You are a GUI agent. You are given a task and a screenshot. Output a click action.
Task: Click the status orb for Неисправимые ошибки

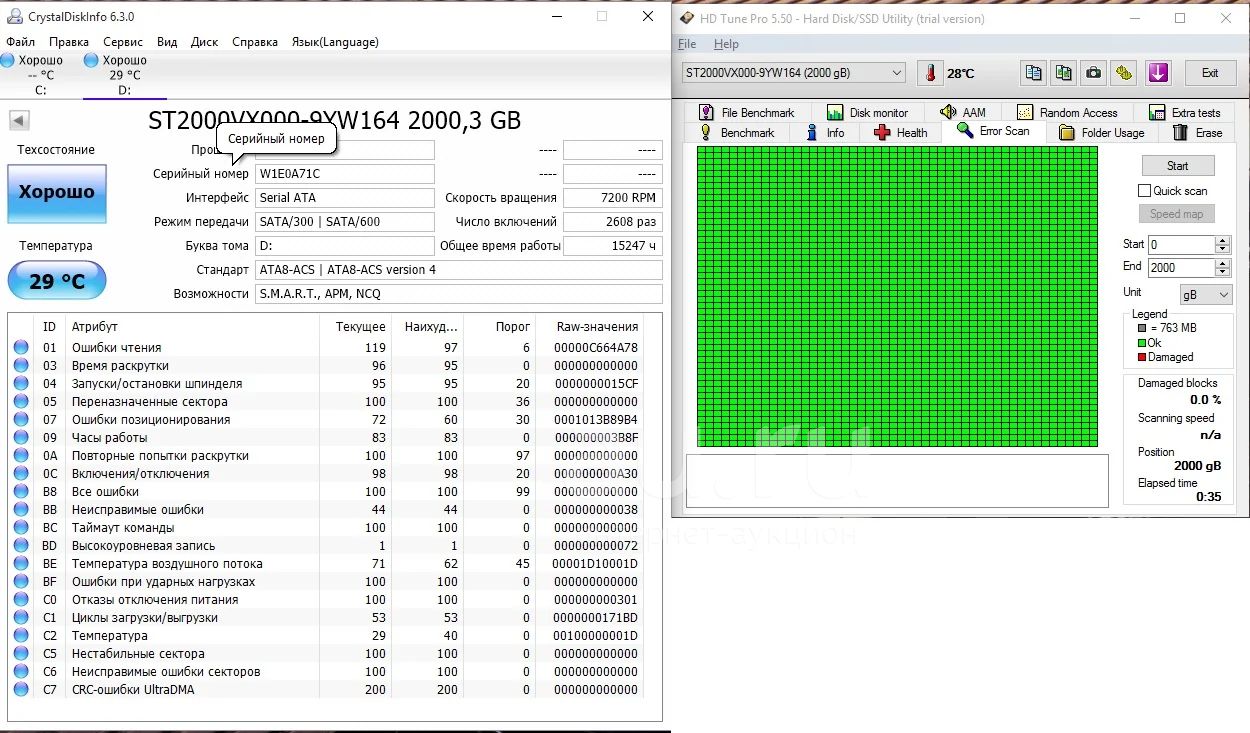click(x=21, y=510)
